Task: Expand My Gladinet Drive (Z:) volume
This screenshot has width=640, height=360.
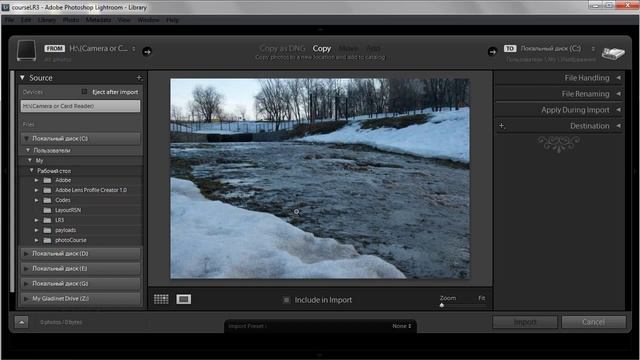Action: [27, 298]
